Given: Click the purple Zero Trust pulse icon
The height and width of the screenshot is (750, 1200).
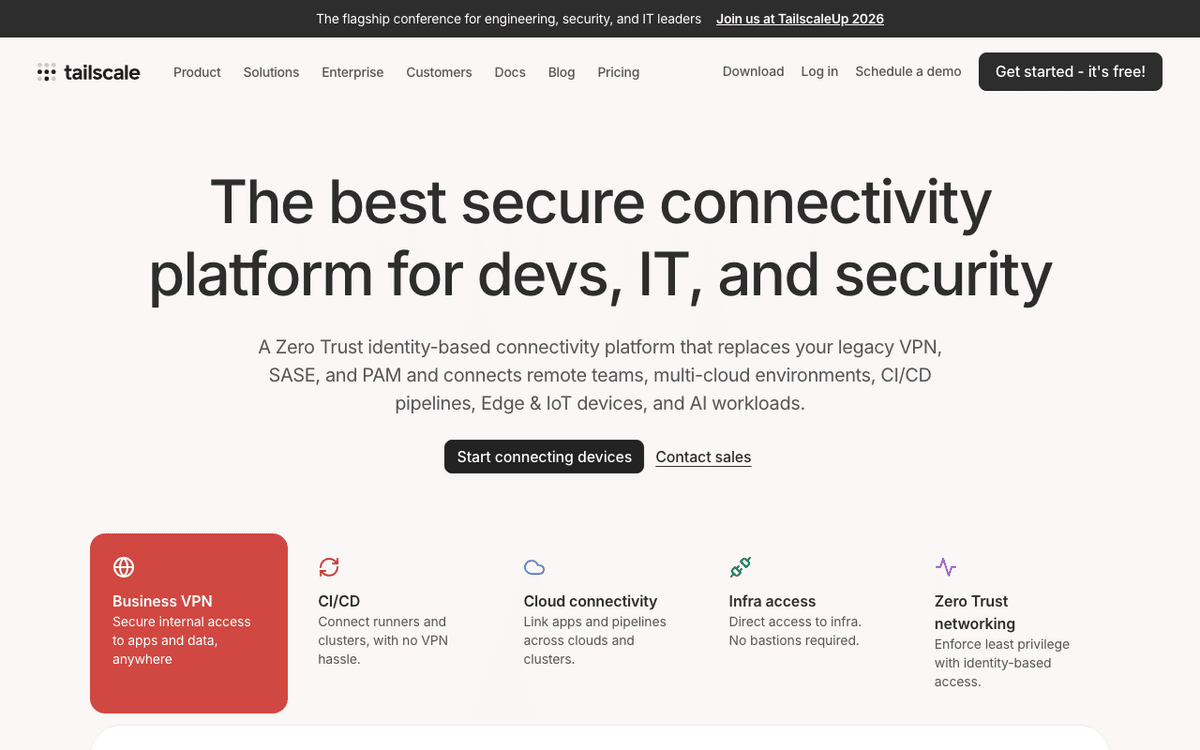Looking at the screenshot, I should [946, 567].
